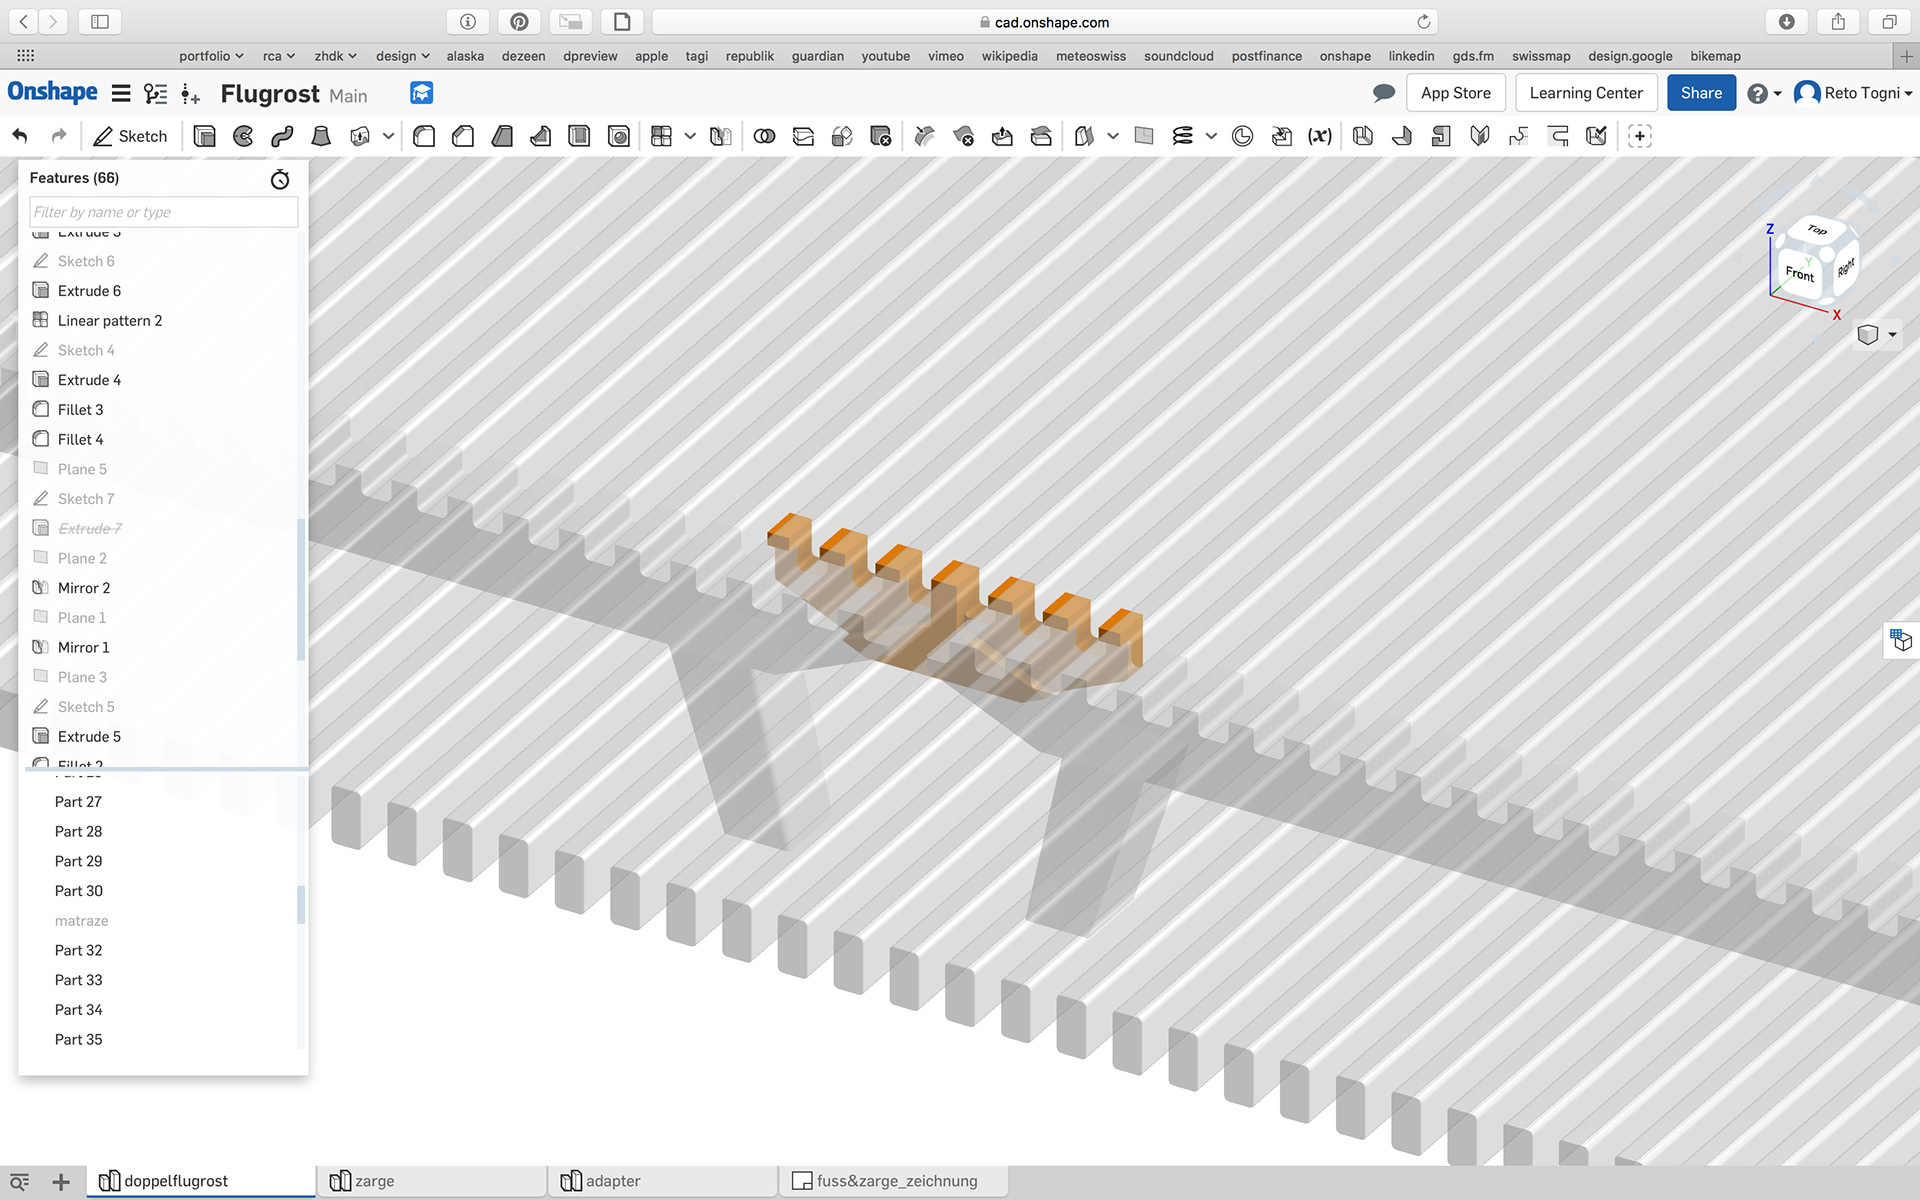Select the Sweep tool
The image size is (1920, 1200).
click(282, 136)
